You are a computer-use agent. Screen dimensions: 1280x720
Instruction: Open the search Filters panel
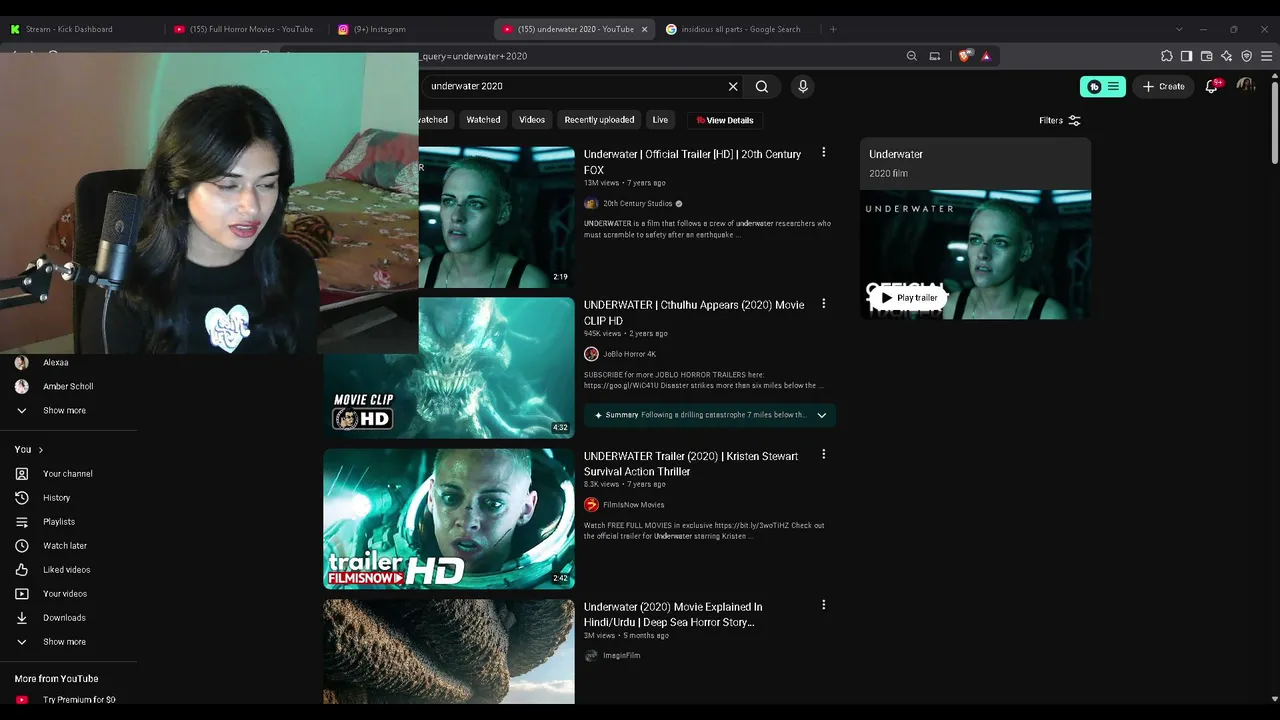pos(1060,120)
